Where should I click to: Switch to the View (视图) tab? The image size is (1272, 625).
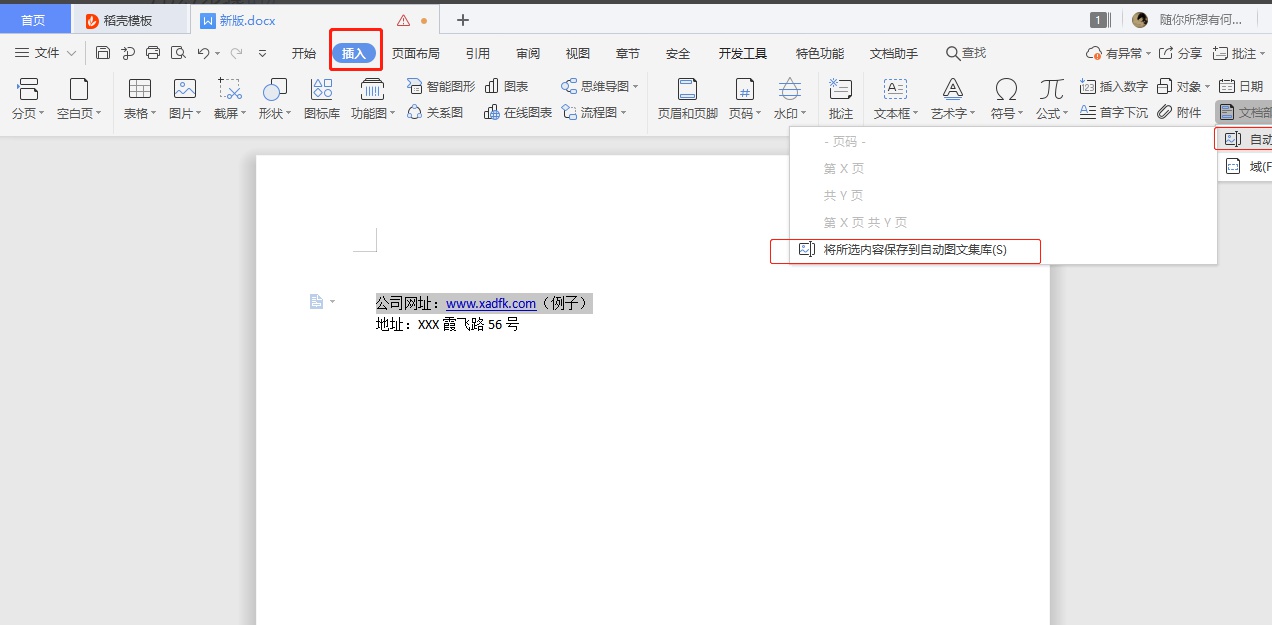click(578, 53)
